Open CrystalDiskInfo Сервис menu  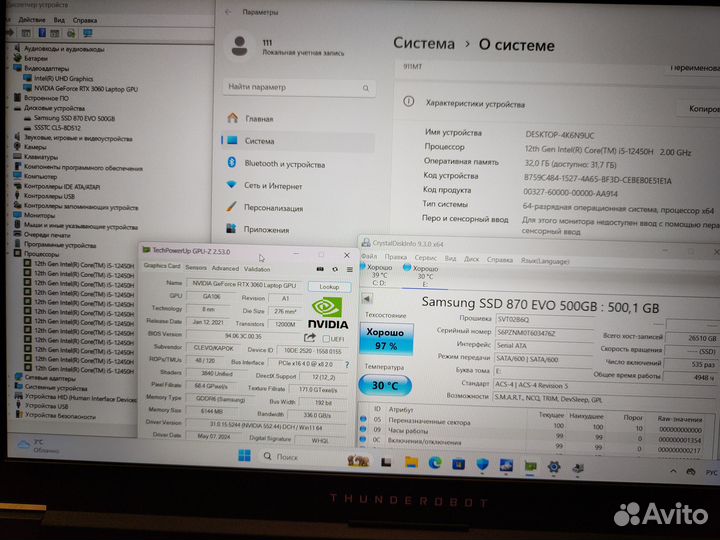click(426, 258)
